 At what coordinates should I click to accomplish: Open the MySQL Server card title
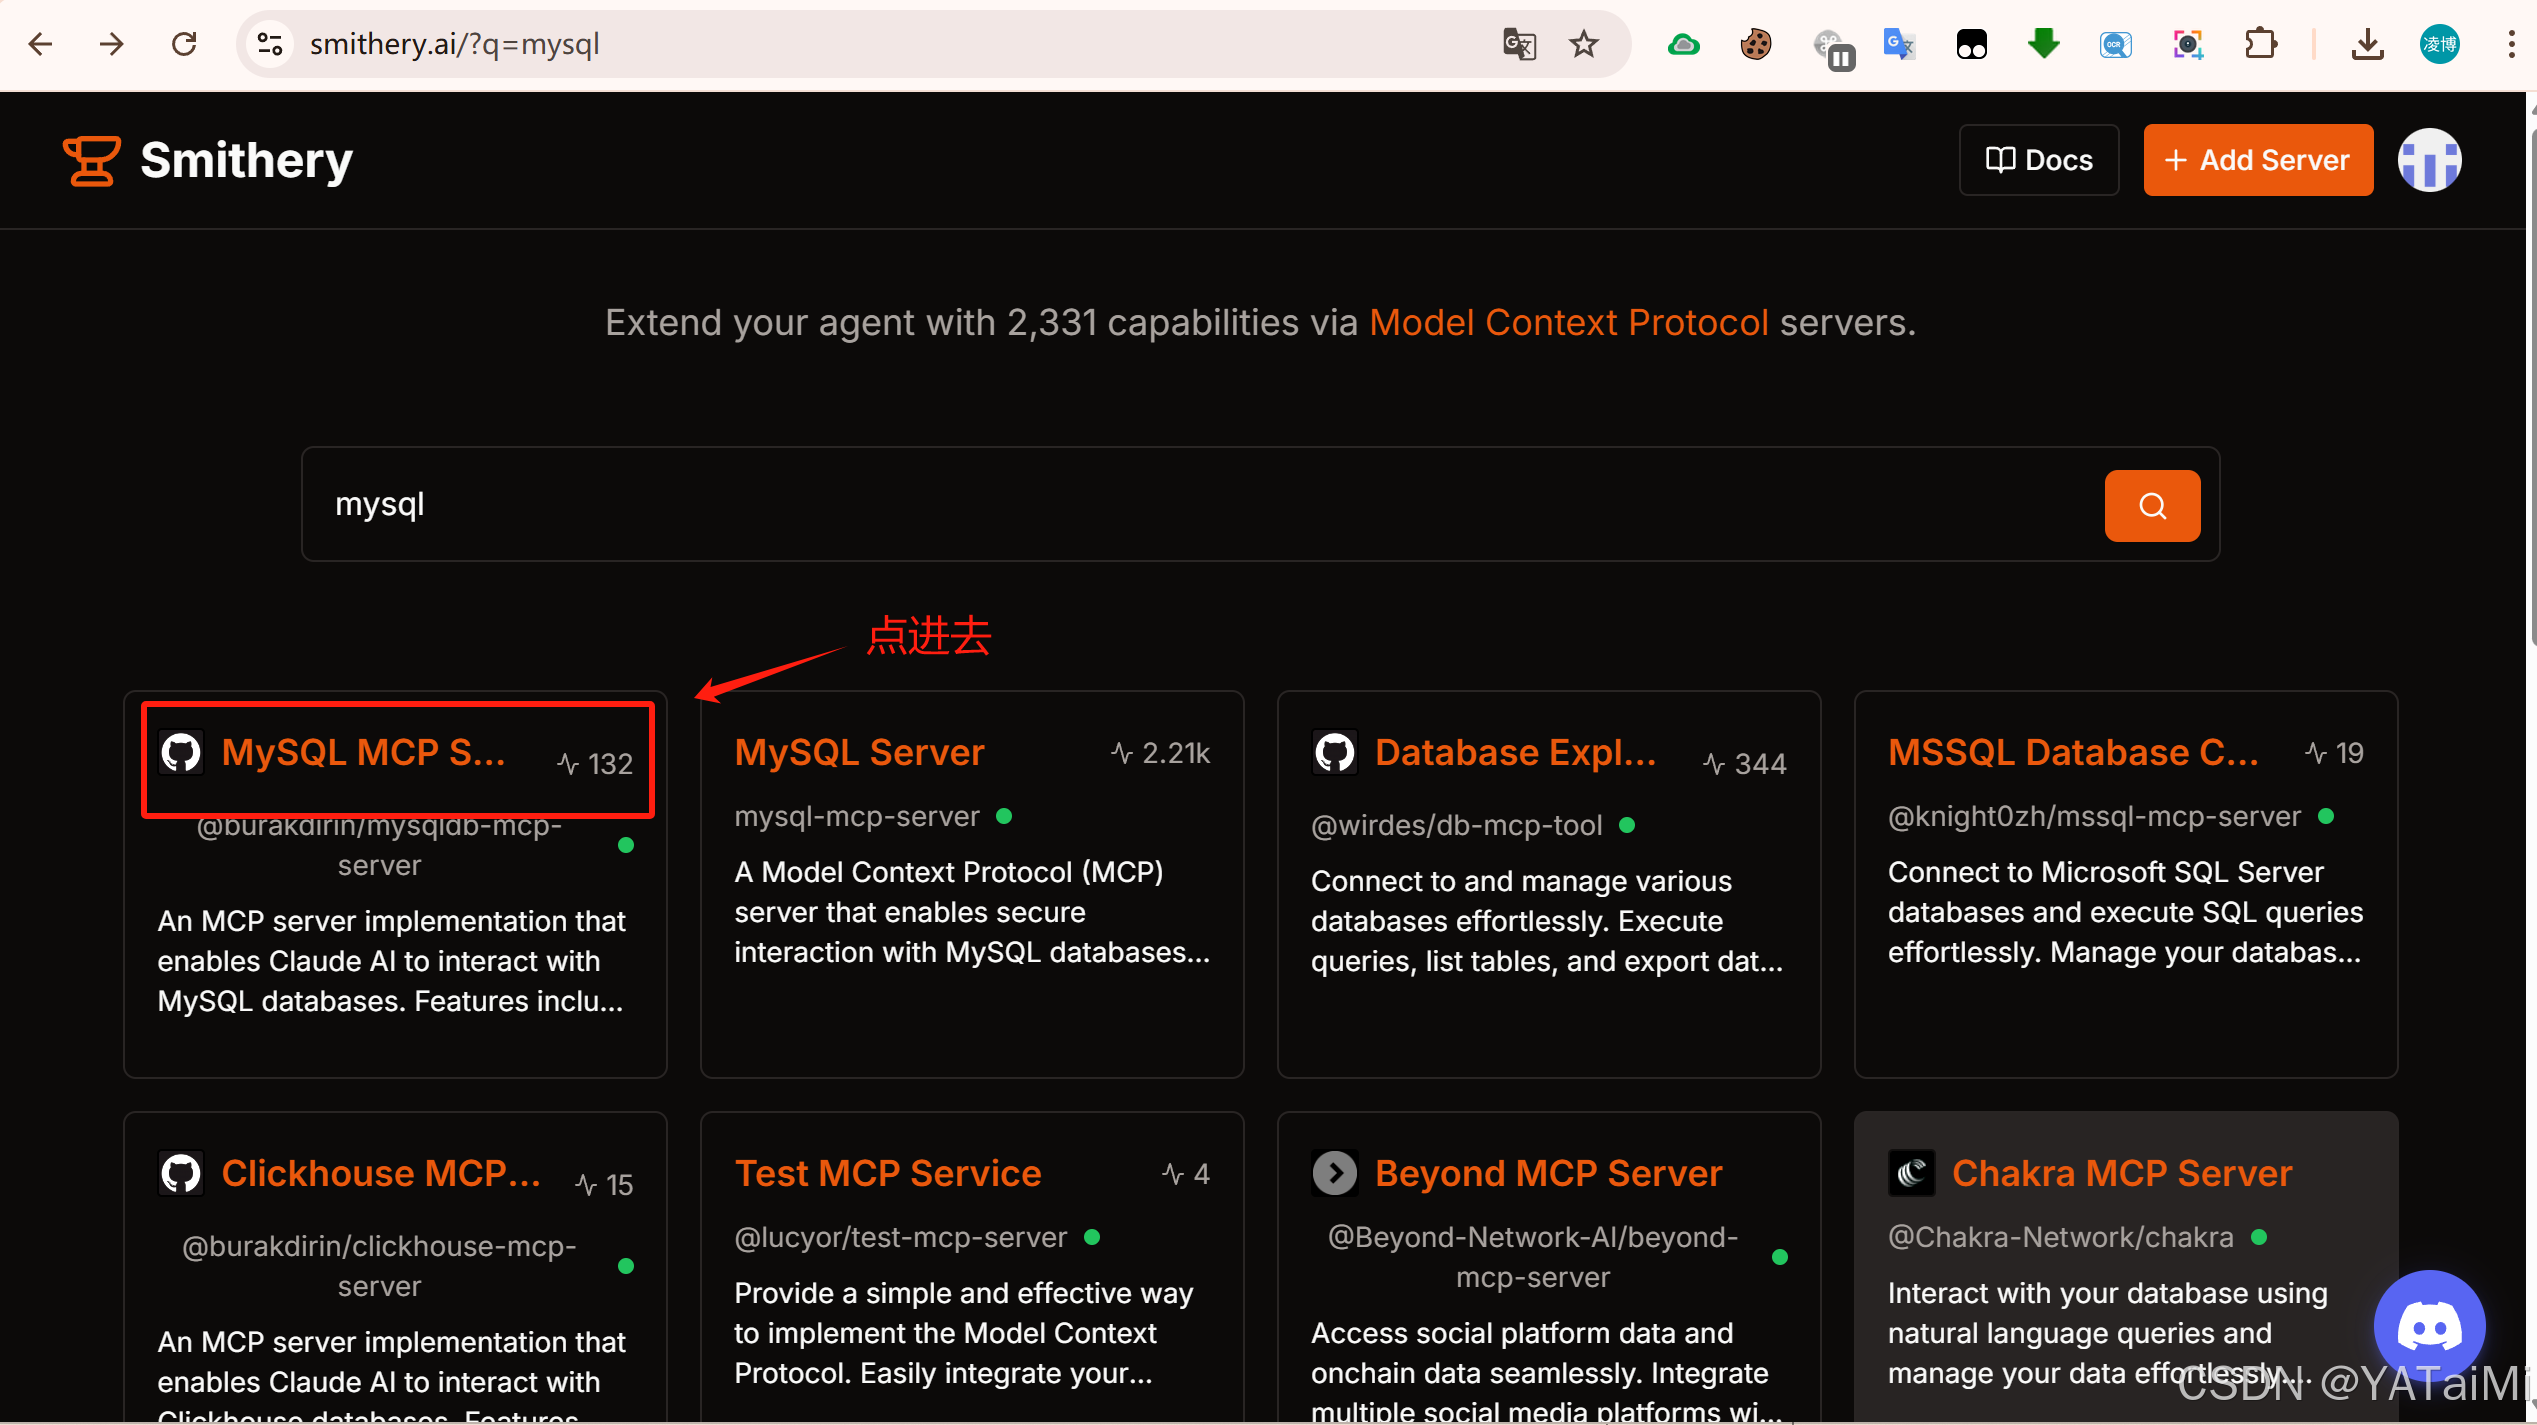point(859,752)
